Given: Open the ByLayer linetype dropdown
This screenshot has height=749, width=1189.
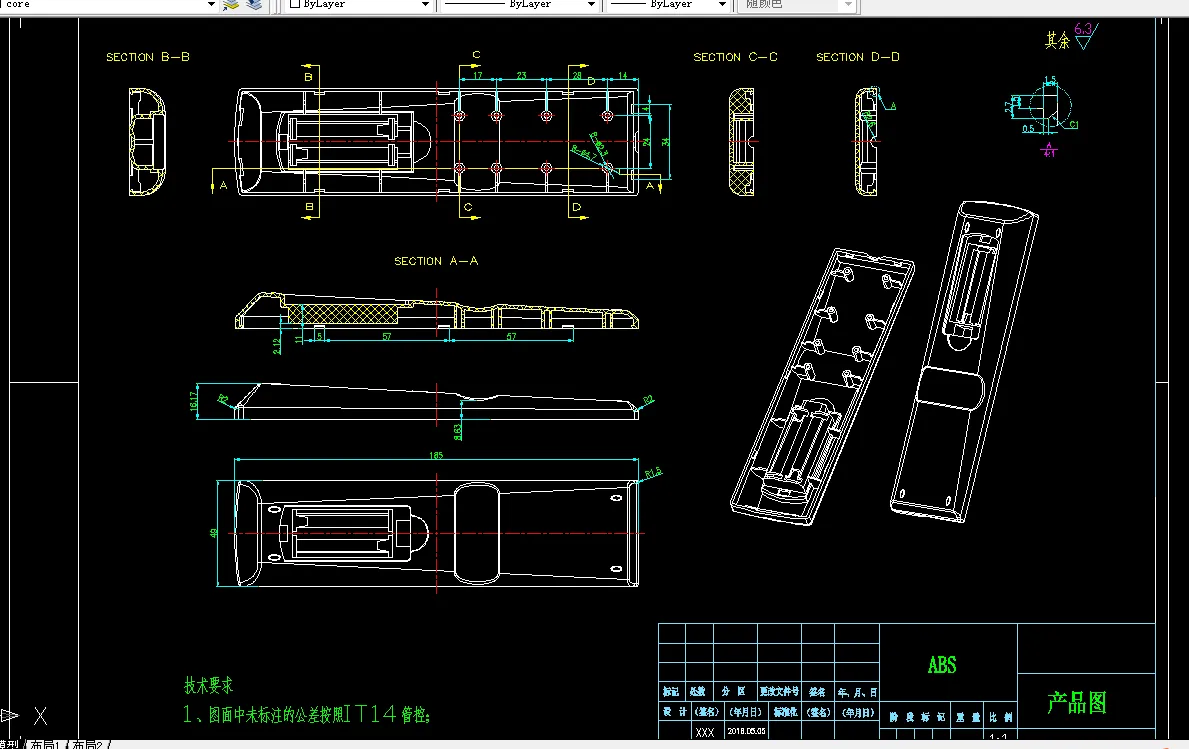Looking at the screenshot, I should [591, 5].
